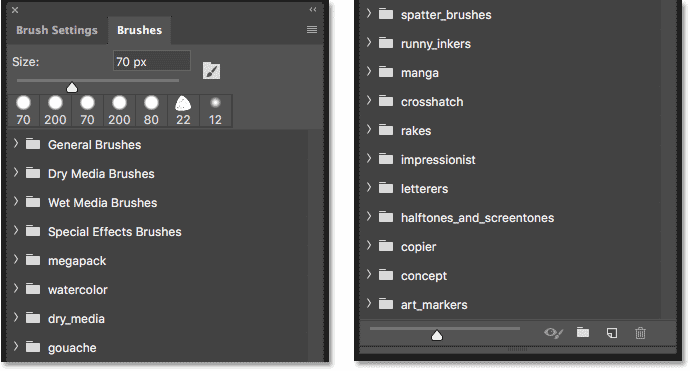The height and width of the screenshot is (371, 690).
Task: Select the triangular recent brush sized 22
Action: coord(183,111)
